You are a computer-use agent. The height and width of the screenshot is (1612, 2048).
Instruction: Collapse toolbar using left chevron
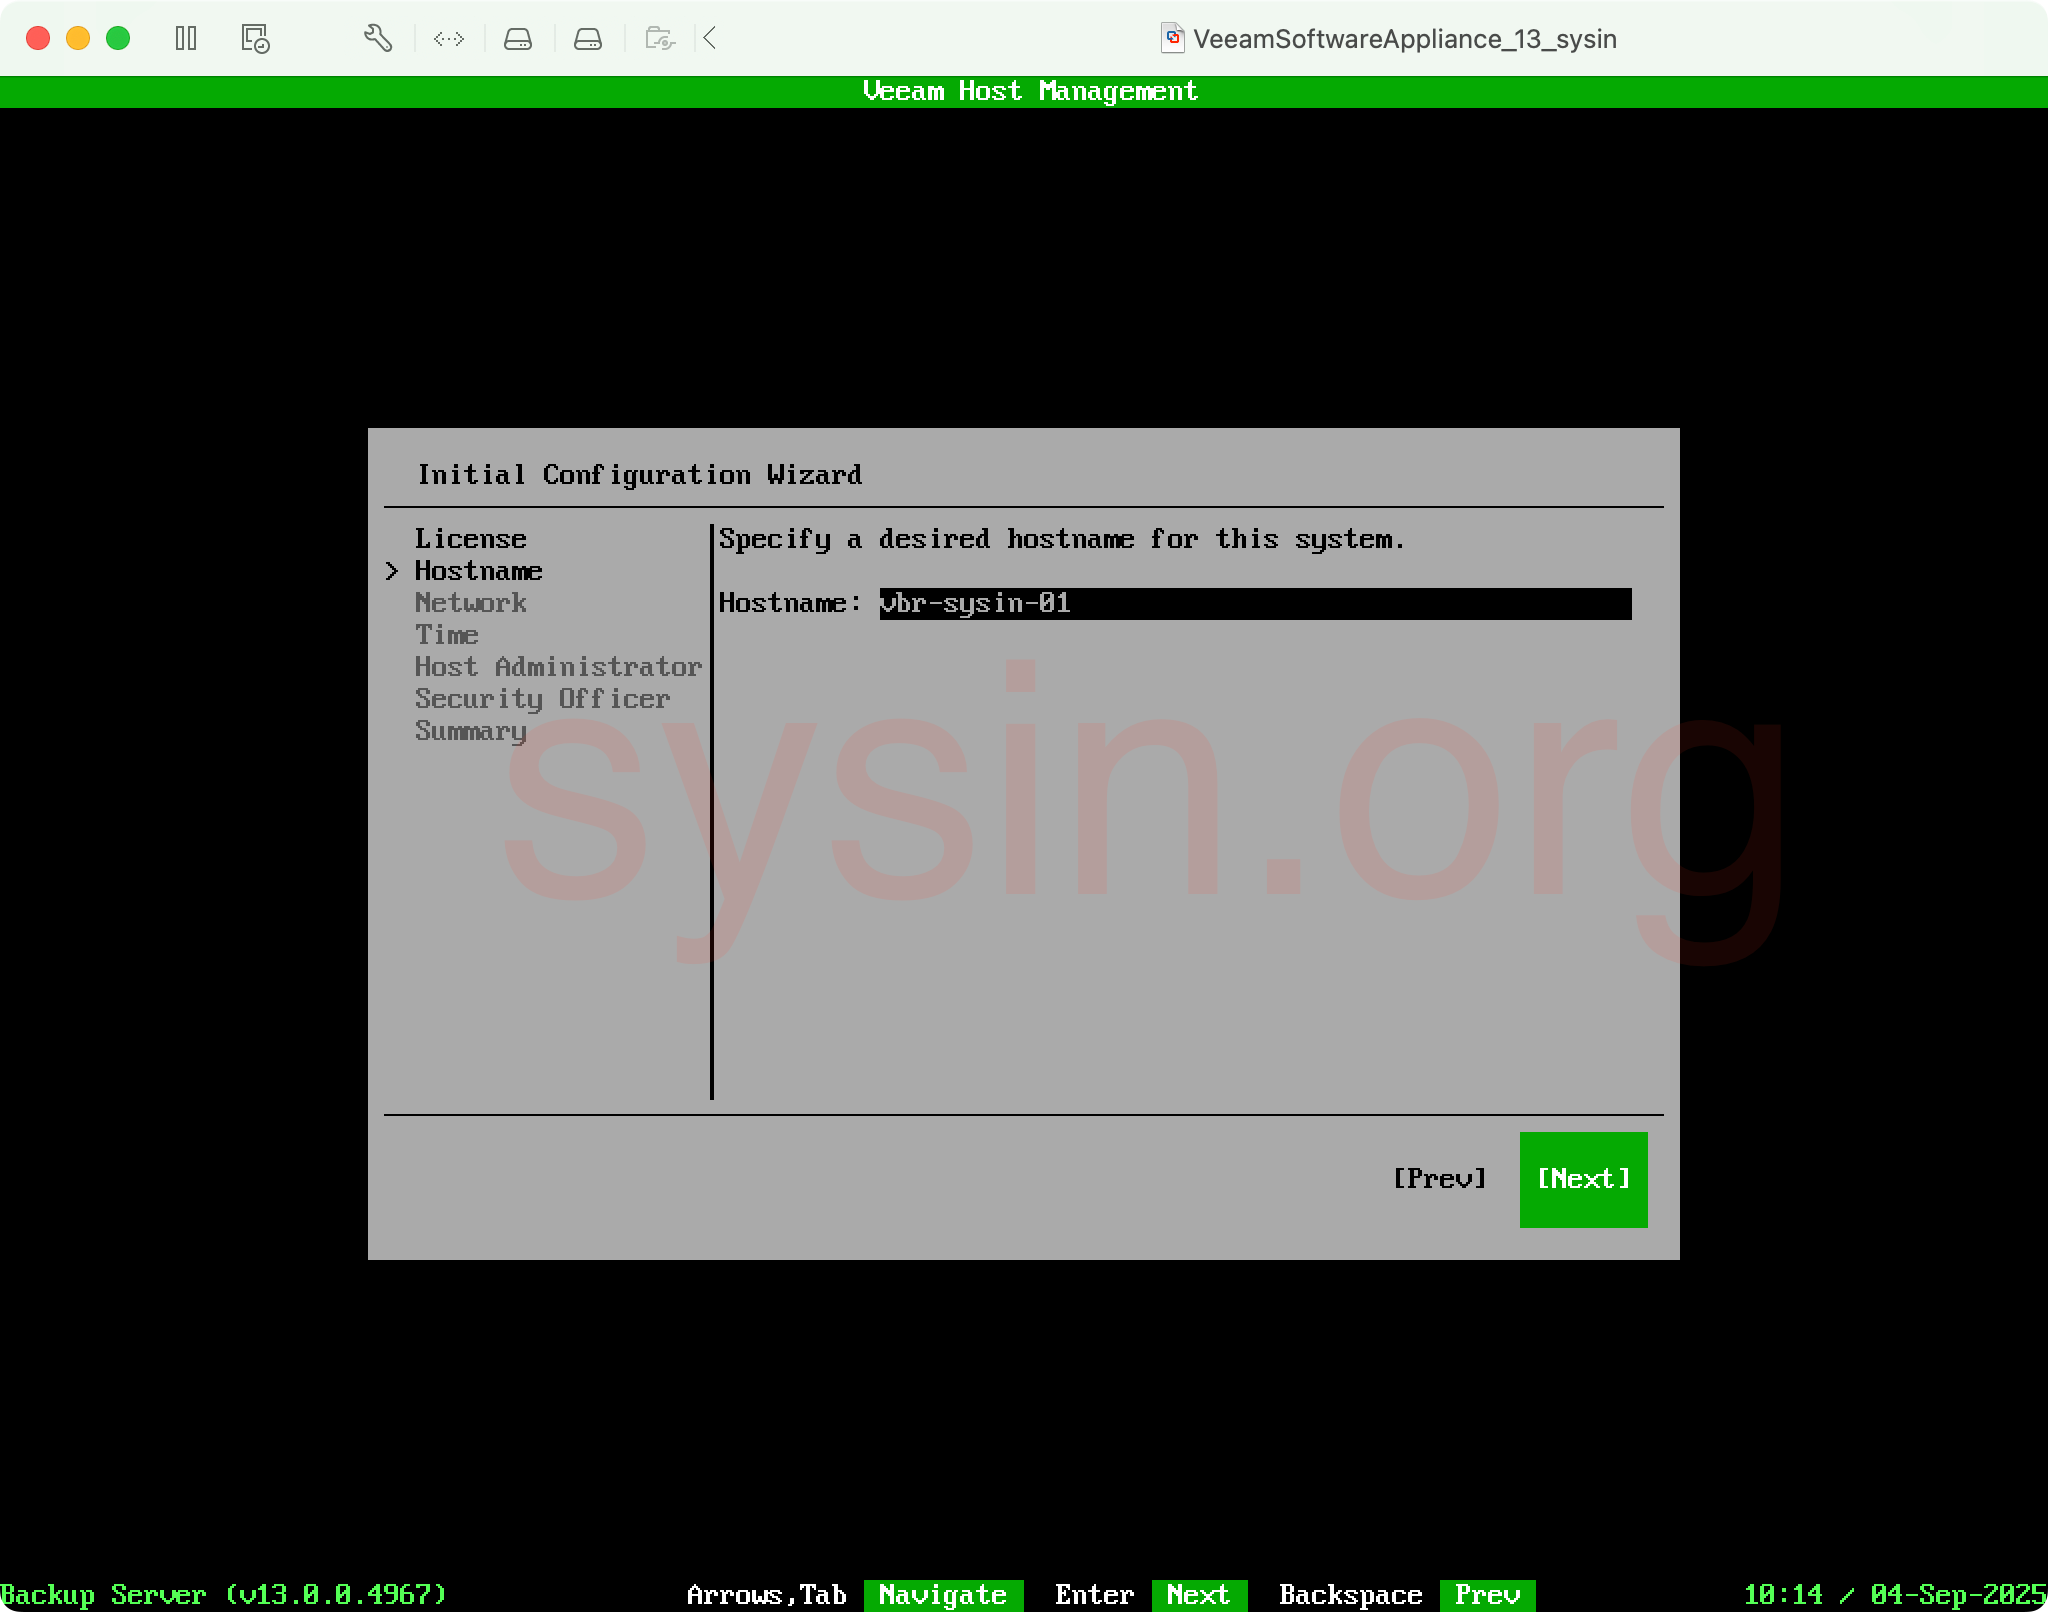(710, 39)
